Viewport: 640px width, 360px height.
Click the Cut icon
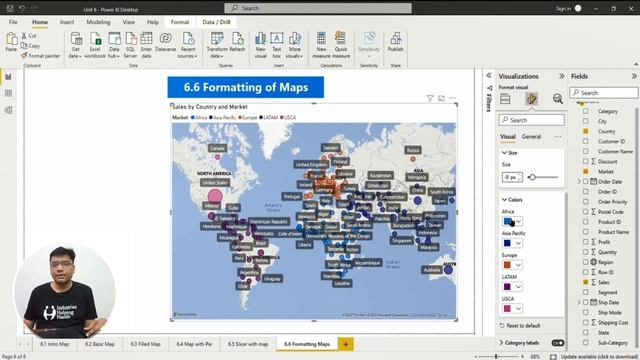24,36
